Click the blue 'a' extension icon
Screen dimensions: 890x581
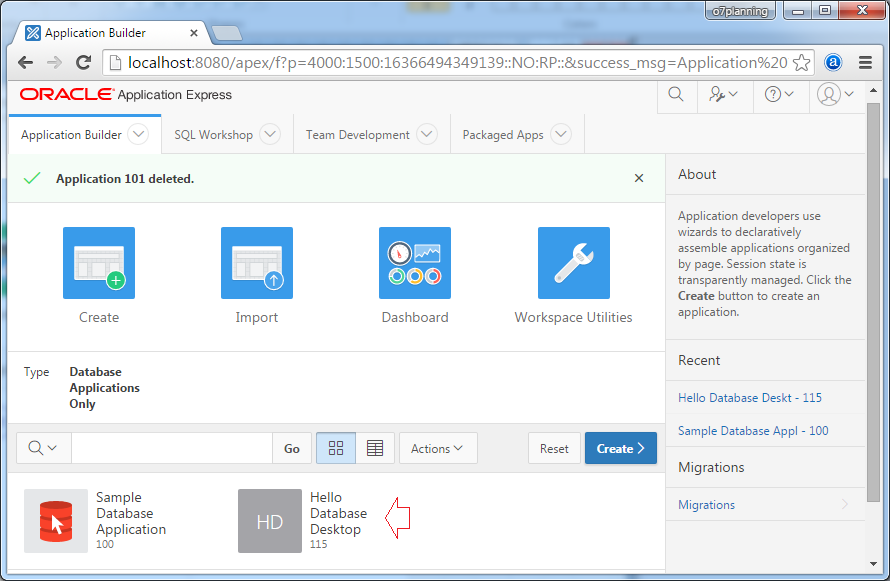(833, 62)
